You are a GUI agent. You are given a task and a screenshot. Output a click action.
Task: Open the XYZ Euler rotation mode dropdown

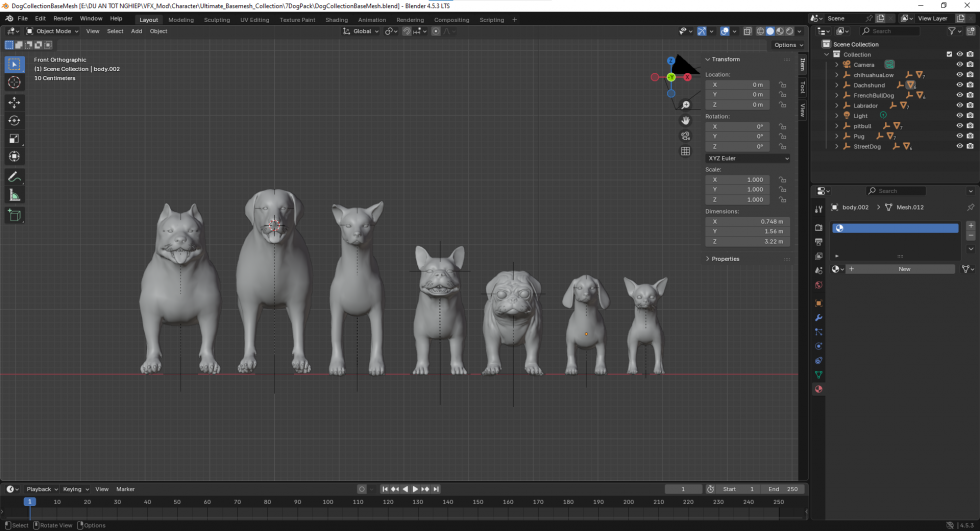[x=748, y=158]
